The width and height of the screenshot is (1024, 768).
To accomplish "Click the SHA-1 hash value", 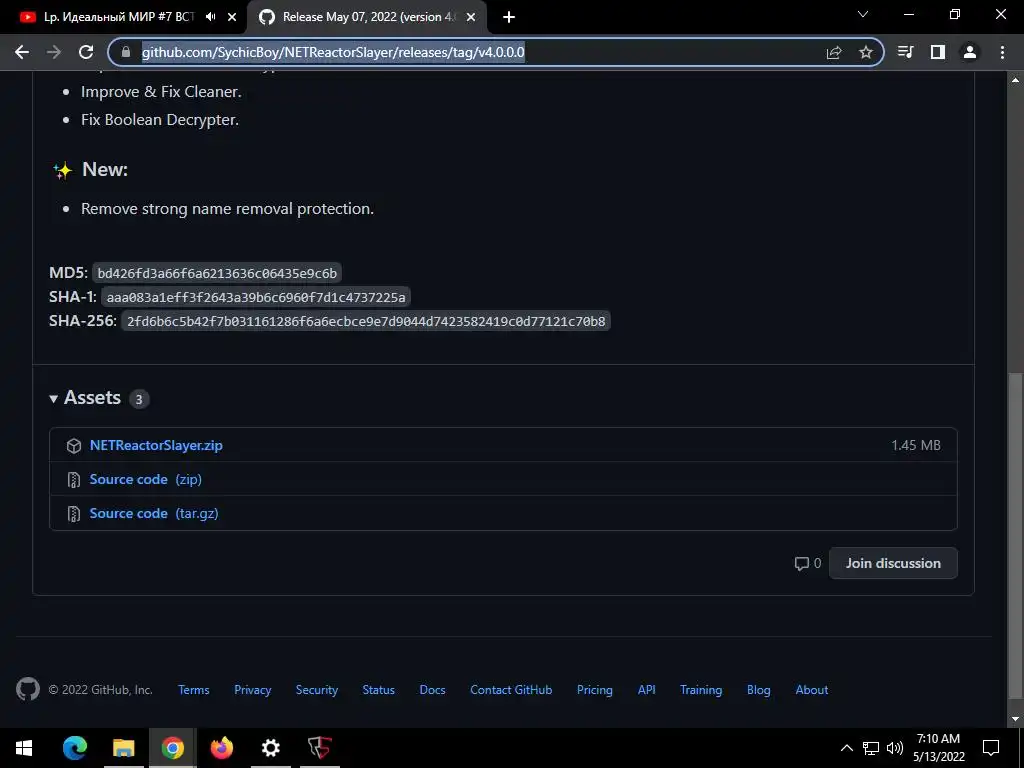I will tap(256, 297).
